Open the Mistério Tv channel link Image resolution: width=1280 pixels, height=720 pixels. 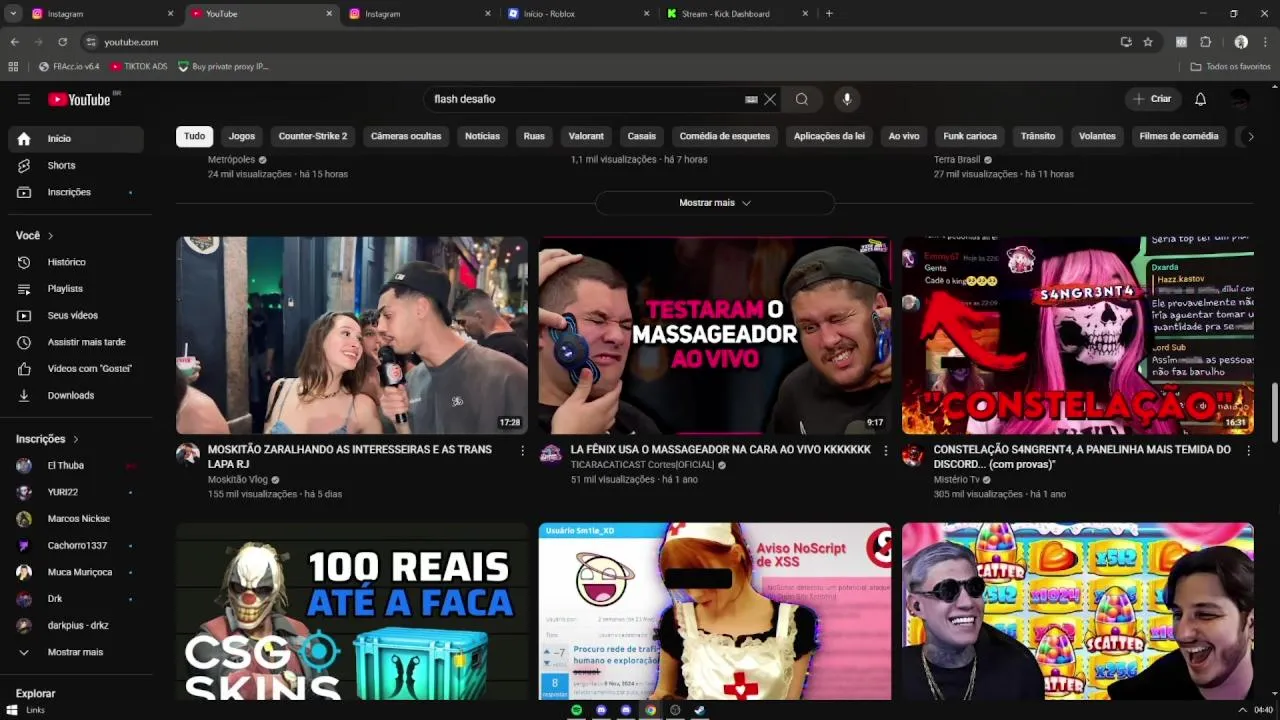click(x=956, y=480)
